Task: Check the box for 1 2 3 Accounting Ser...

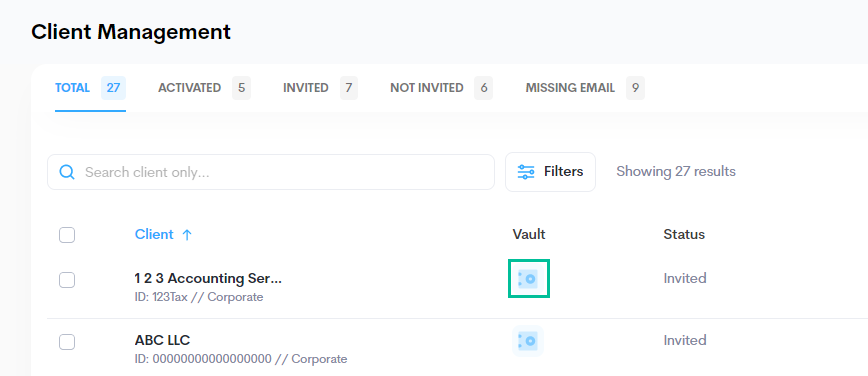Action: pyautogui.click(x=67, y=280)
